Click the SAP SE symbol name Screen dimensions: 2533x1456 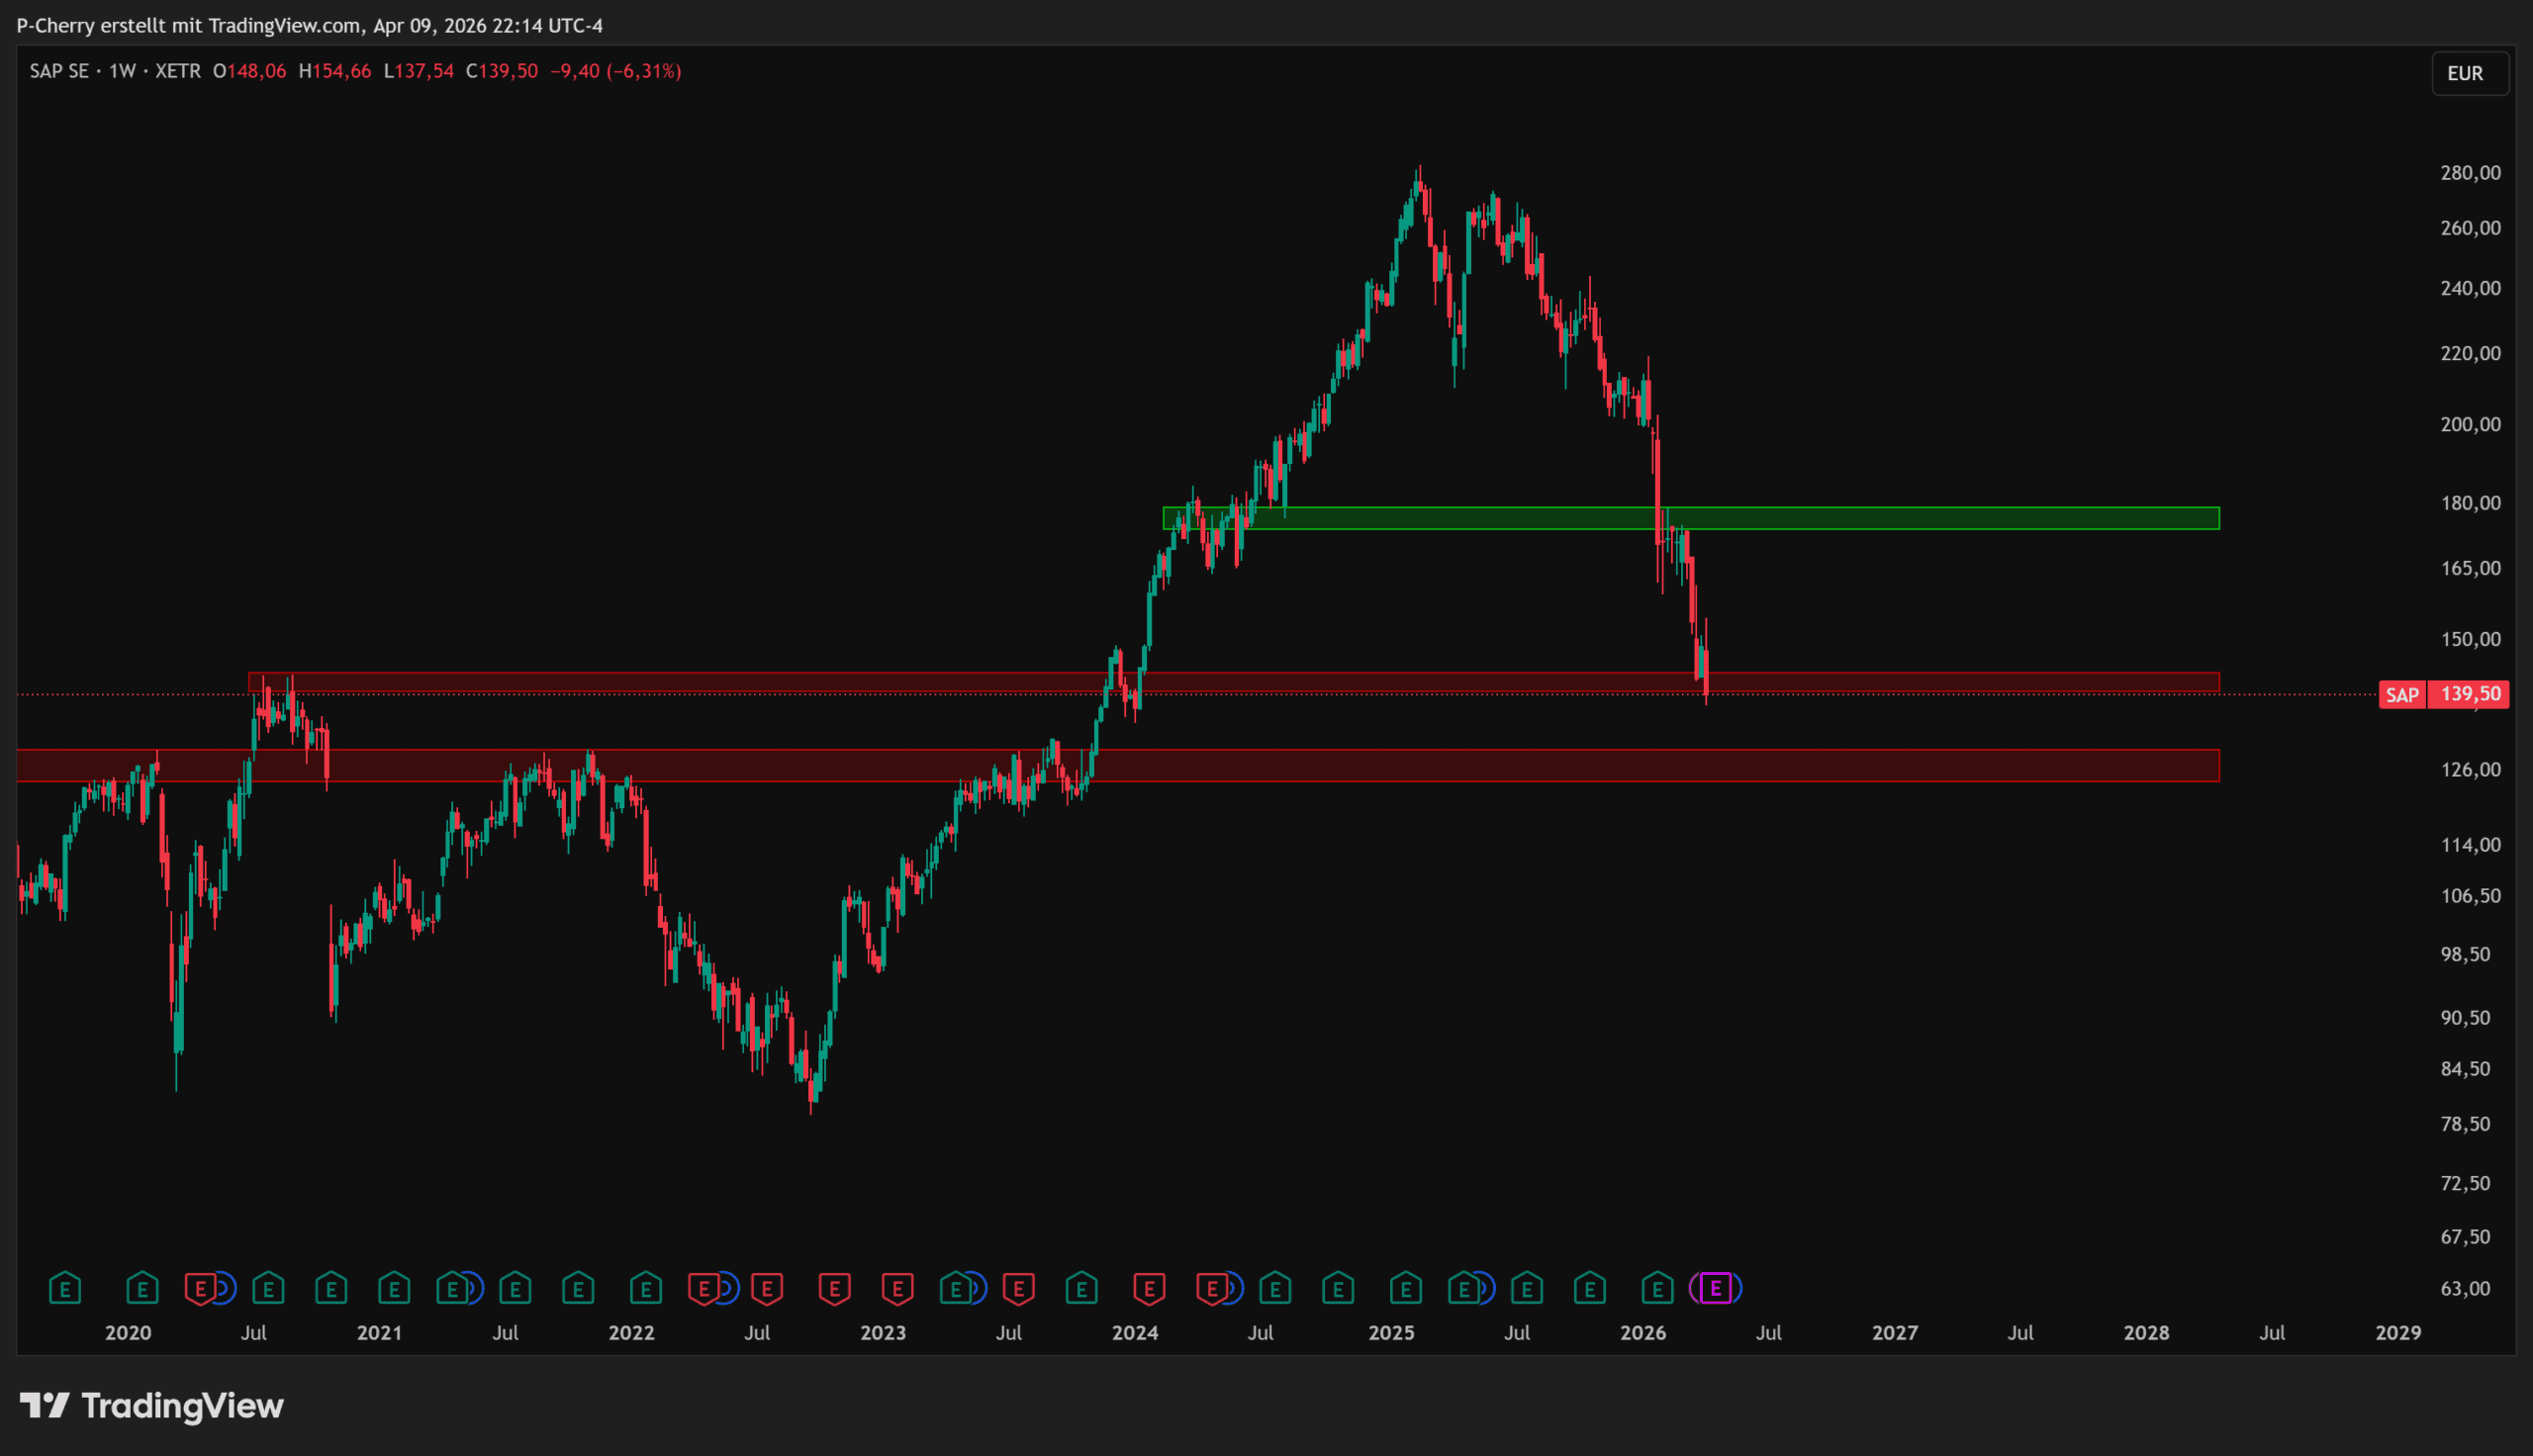coord(59,71)
